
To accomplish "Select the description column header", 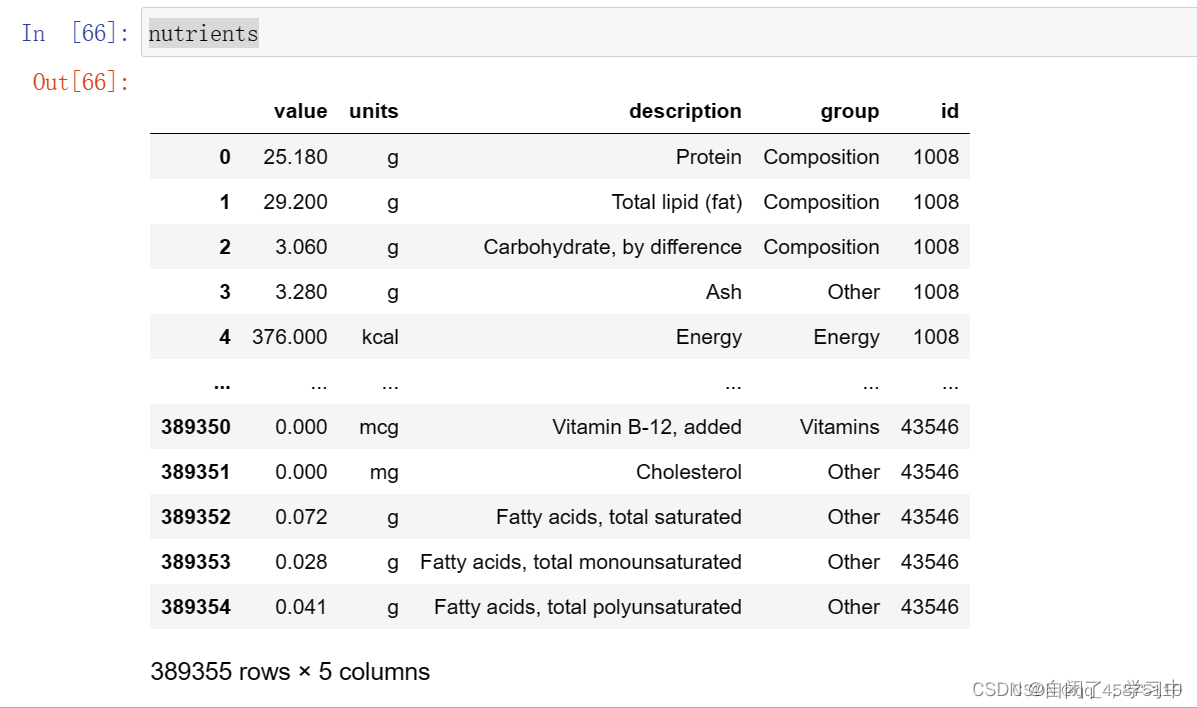I will pos(685,111).
